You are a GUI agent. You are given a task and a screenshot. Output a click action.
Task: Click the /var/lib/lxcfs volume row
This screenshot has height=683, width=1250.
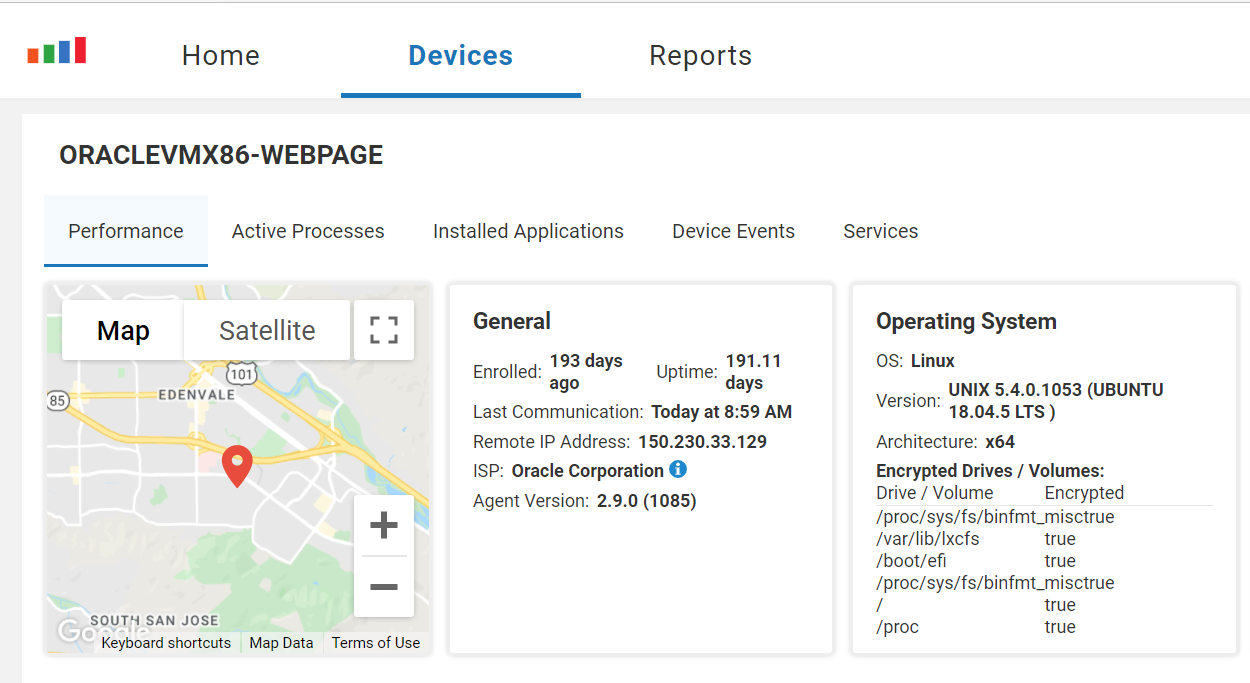point(1044,539)
